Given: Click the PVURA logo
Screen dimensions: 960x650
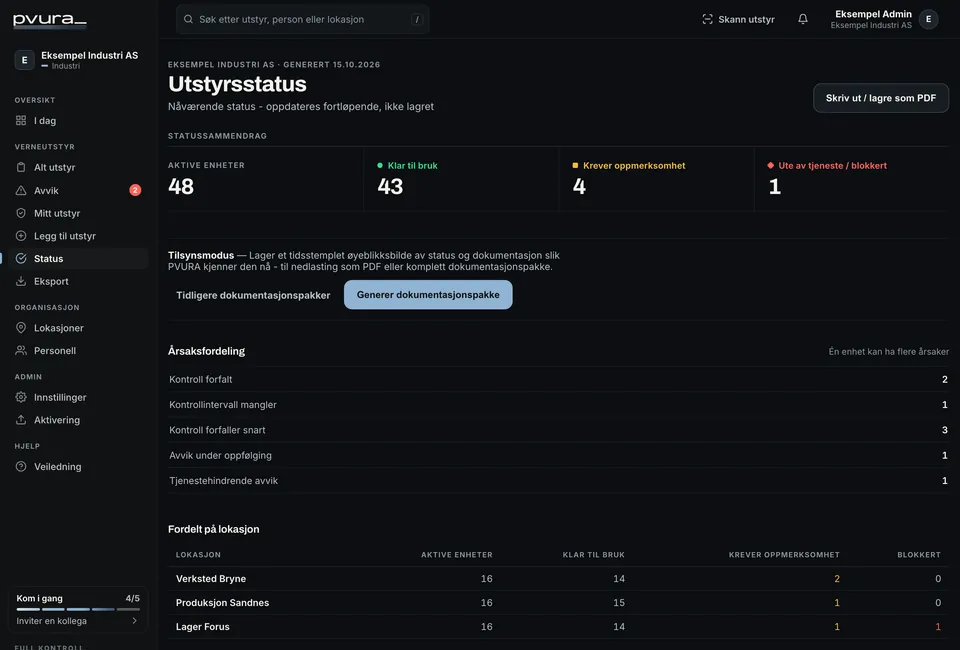Looking at the screenshot, I should [50, 20].
